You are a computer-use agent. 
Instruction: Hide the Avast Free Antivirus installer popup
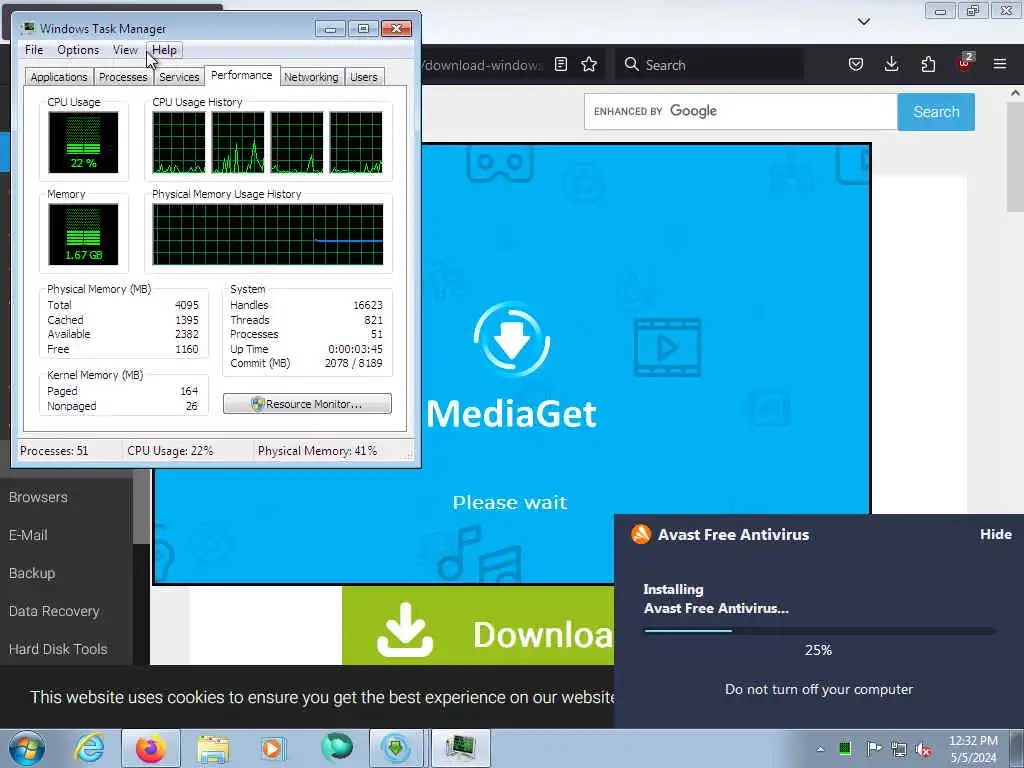coord(996,534)
